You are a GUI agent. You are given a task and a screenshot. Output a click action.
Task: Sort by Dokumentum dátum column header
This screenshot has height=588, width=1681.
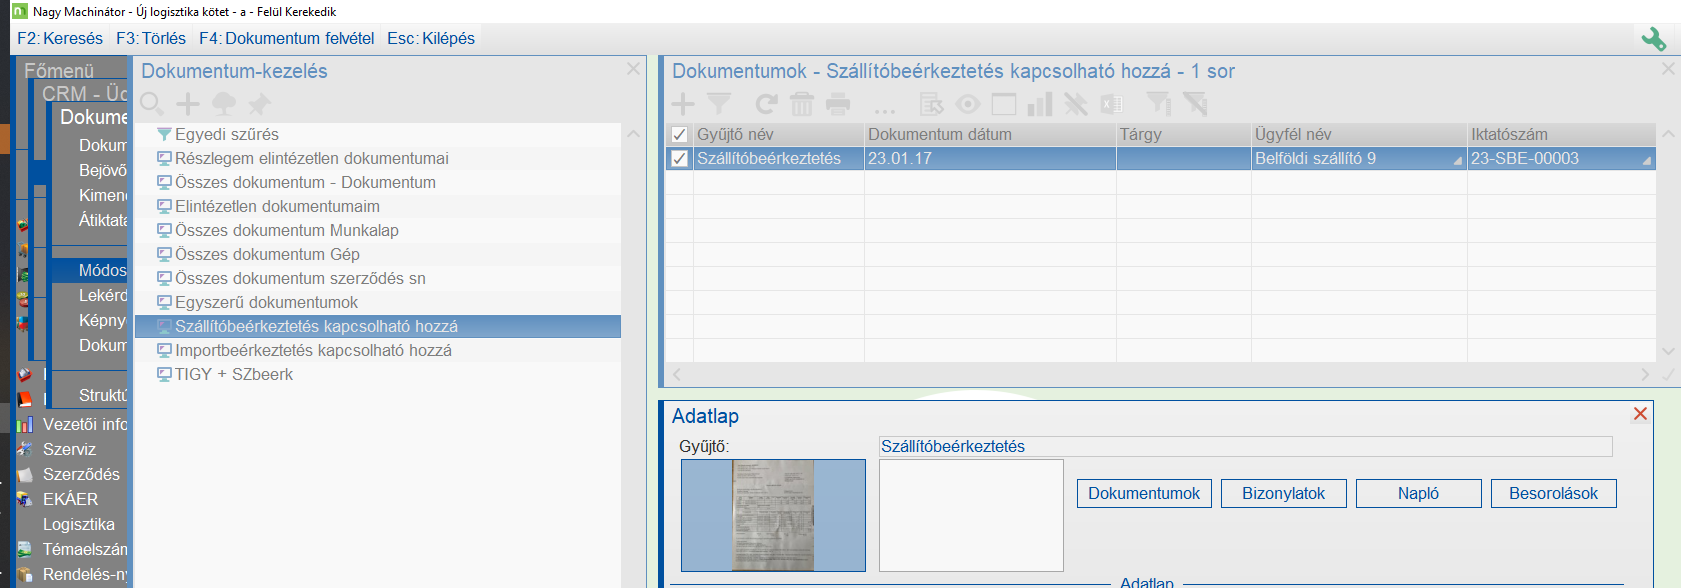(990, 134)
